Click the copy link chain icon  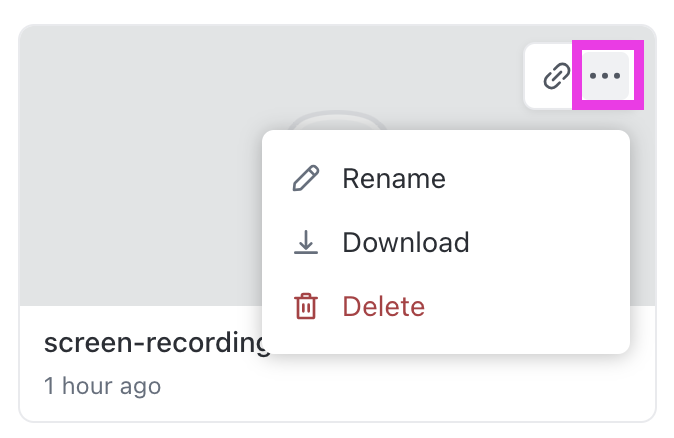coord(556,76)
